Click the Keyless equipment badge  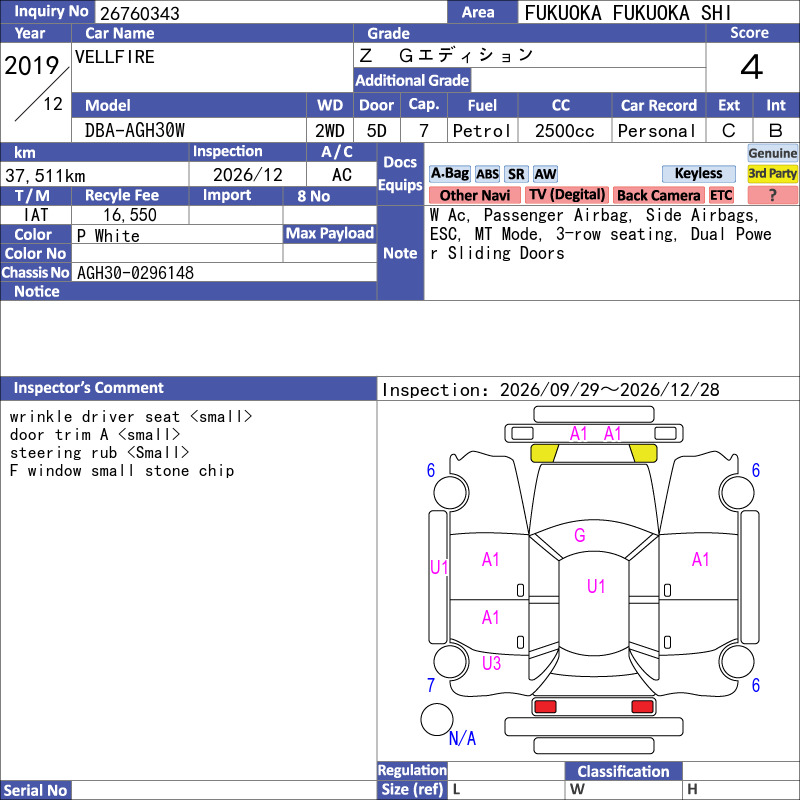pyautogui.click(x=698, y=173)
